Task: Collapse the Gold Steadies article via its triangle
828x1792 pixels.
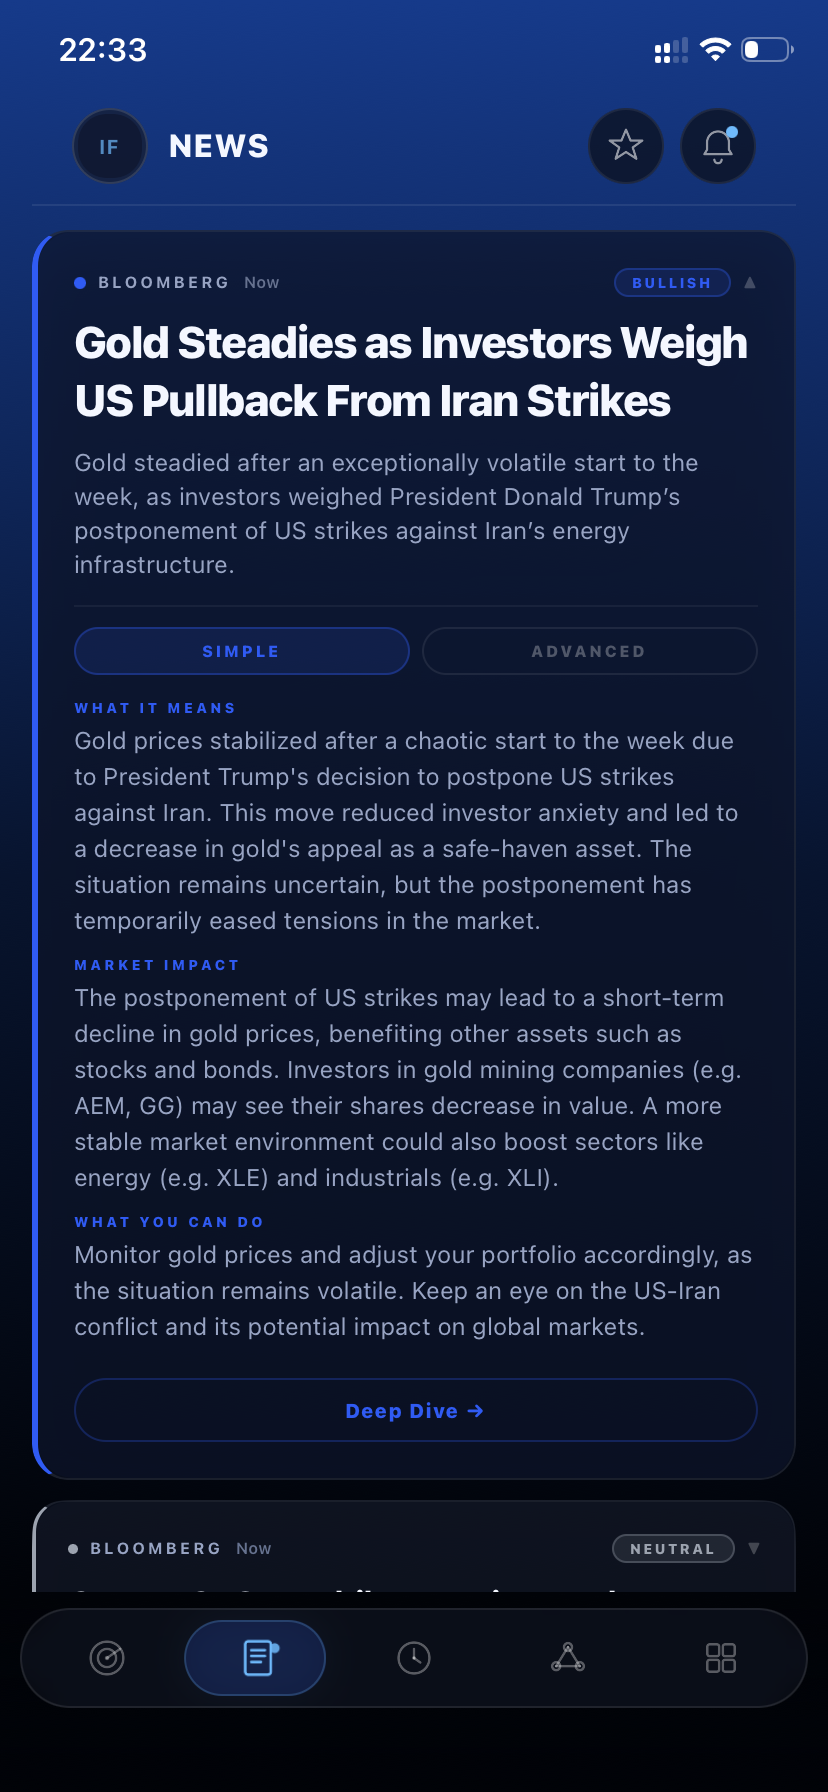Action: pyautogui.click(x=750, y=282)
